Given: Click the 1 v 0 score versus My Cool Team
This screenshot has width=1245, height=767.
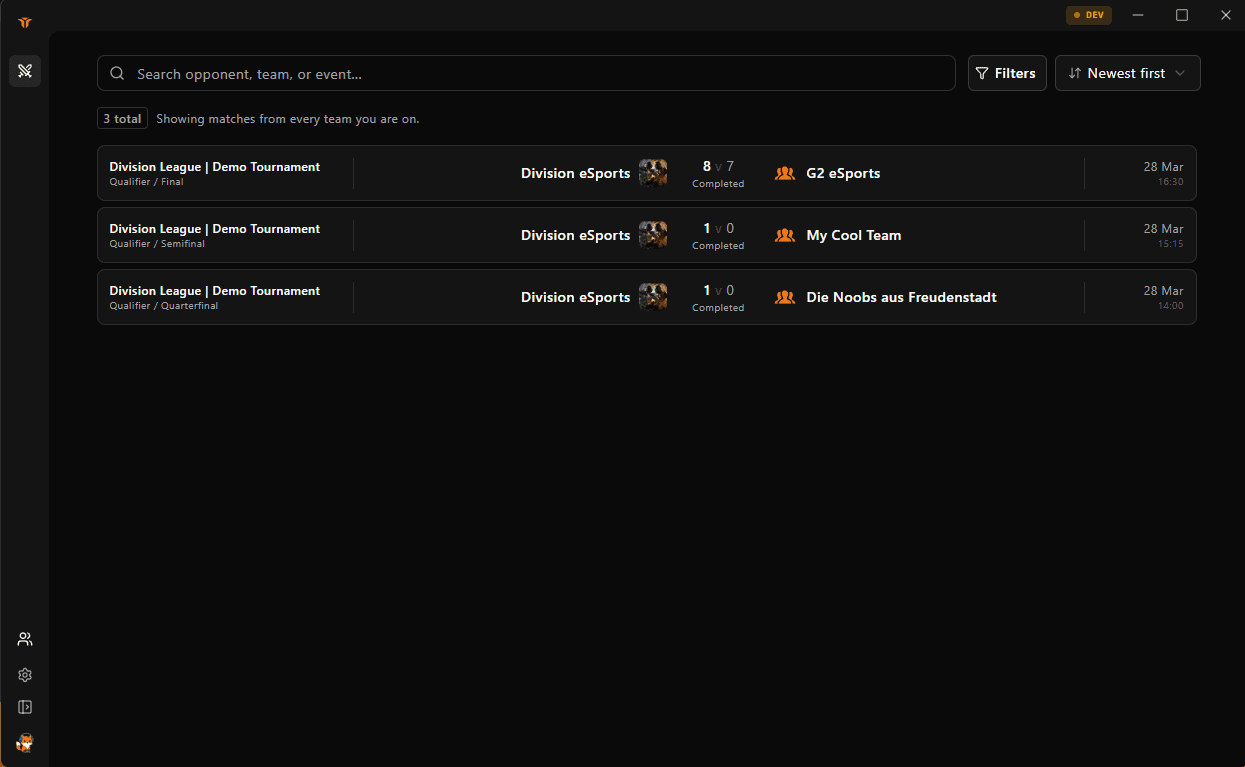Looking at the screenshot, I should point(718,228).
